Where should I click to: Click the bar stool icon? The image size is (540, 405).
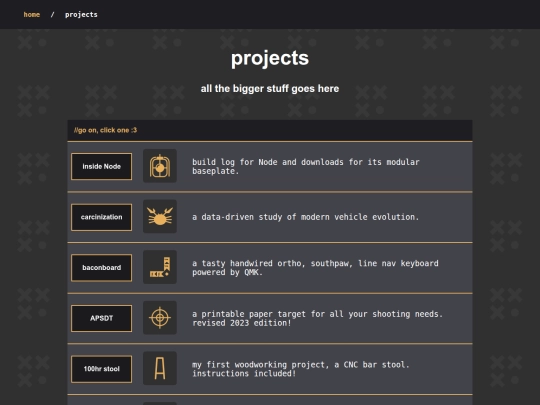pos(160,368)
